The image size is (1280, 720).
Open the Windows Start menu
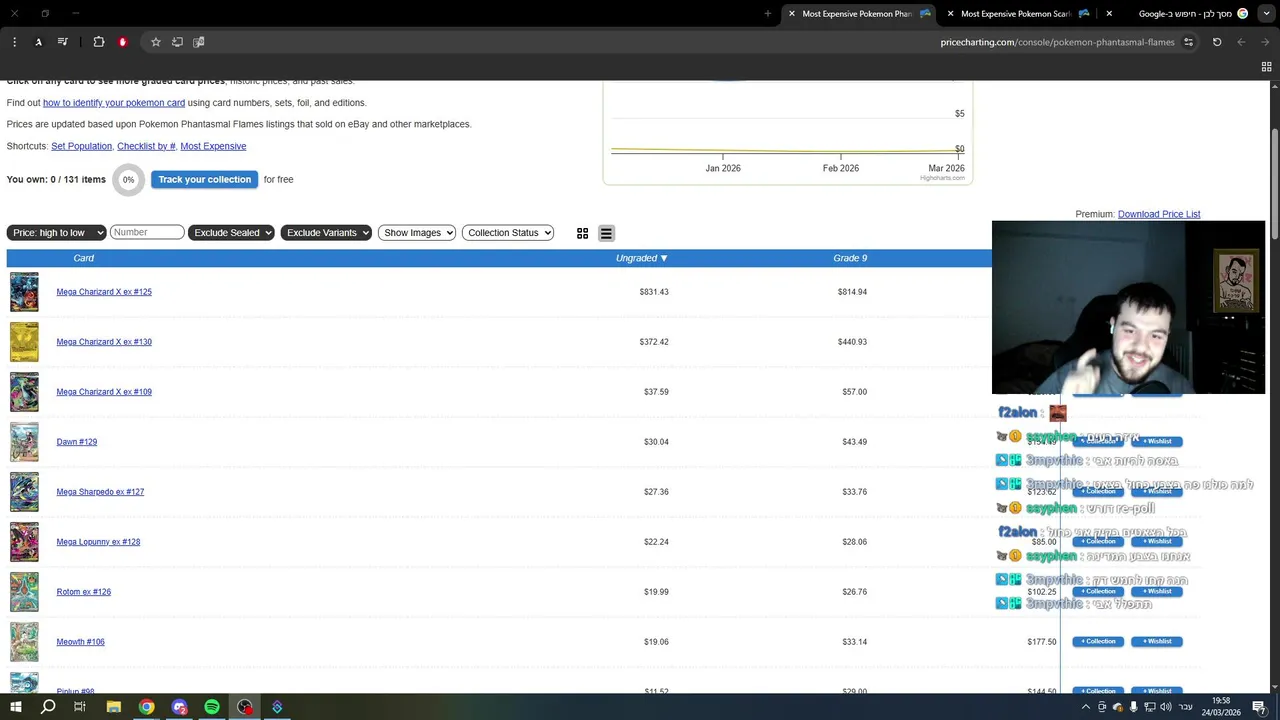click(x=16, y=707)
